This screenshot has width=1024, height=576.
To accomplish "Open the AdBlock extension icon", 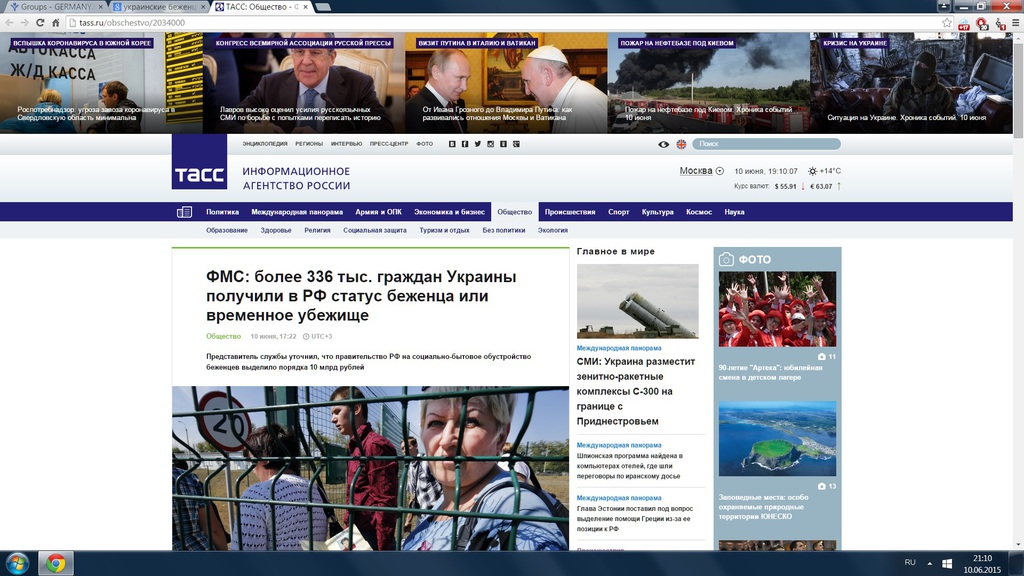I will pyautogui.click(x=982, y=24).
